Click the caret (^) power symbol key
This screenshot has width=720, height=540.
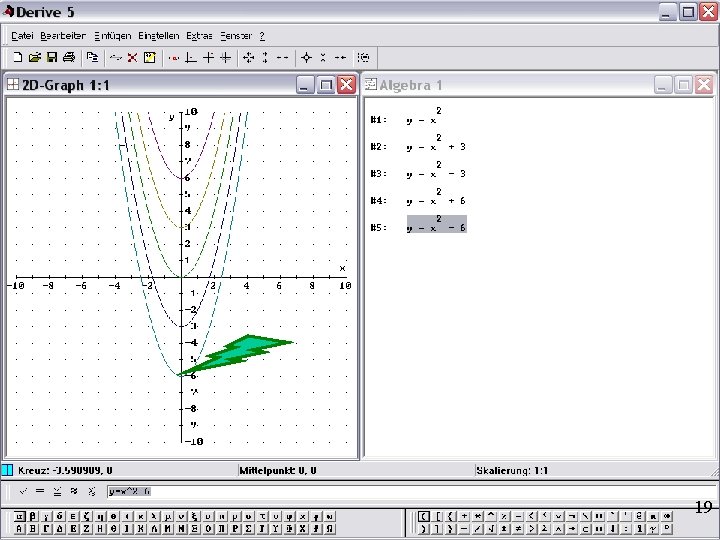point(491,516)
